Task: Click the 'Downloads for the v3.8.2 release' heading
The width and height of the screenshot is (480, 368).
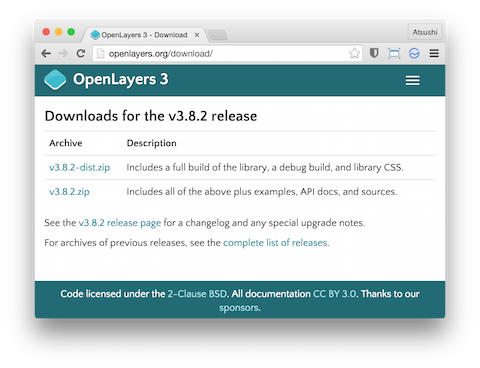Action: (x=151, y=116)
